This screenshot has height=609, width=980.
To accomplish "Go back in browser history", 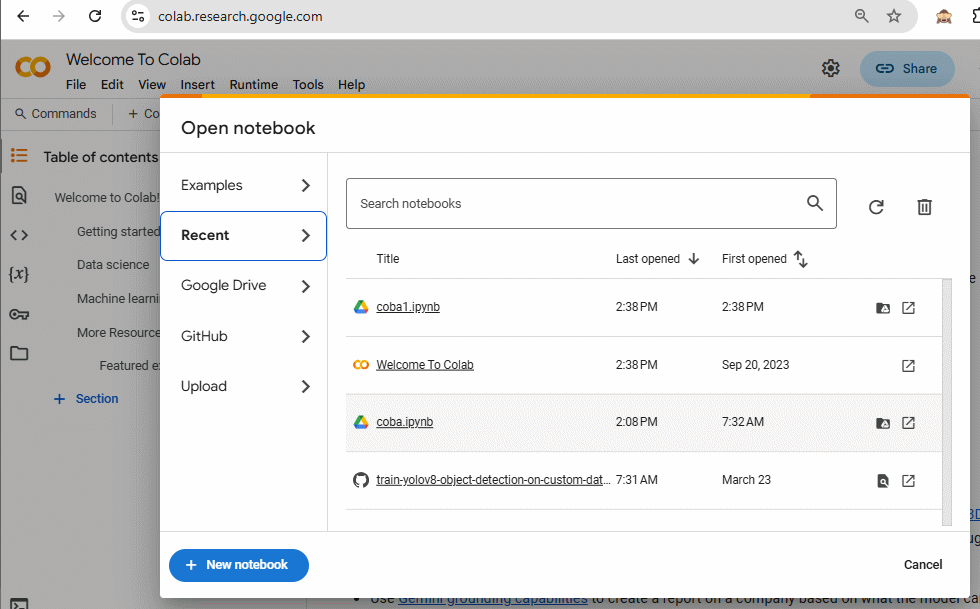I will pos(23,16).
